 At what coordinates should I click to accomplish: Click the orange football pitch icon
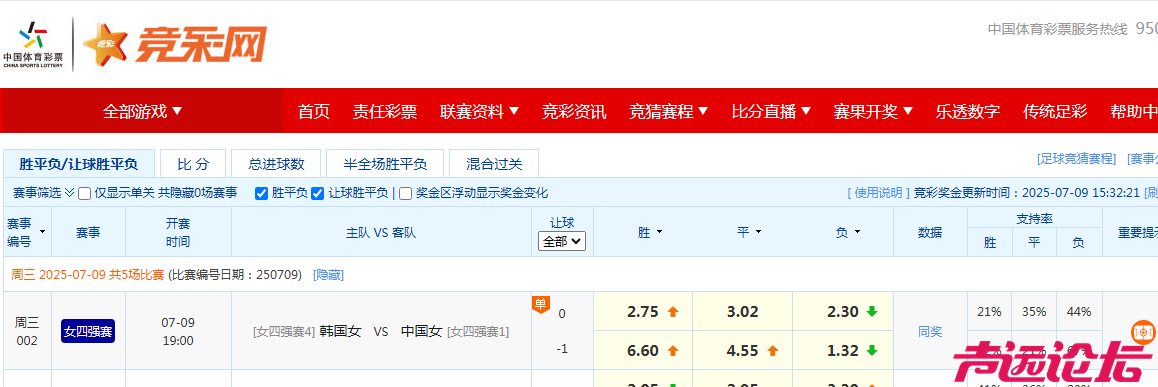coord(1142,332)
